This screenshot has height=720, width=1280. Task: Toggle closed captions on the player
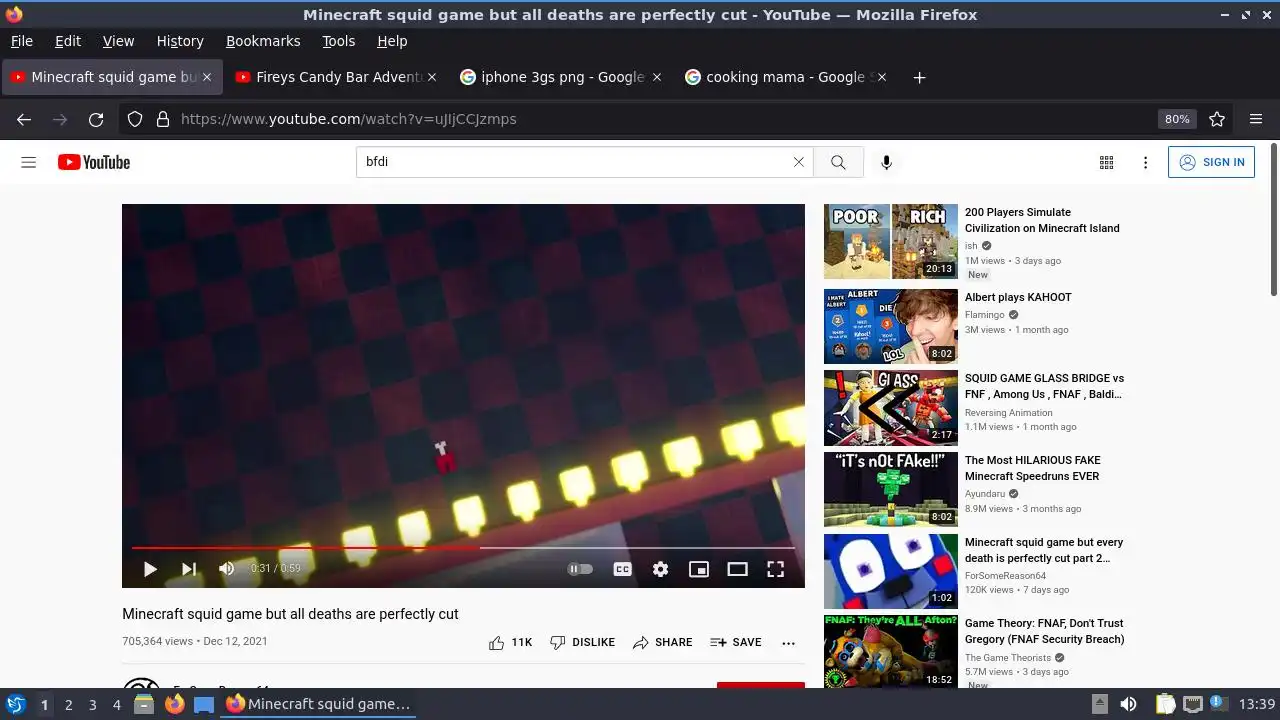tap(622, 569)
